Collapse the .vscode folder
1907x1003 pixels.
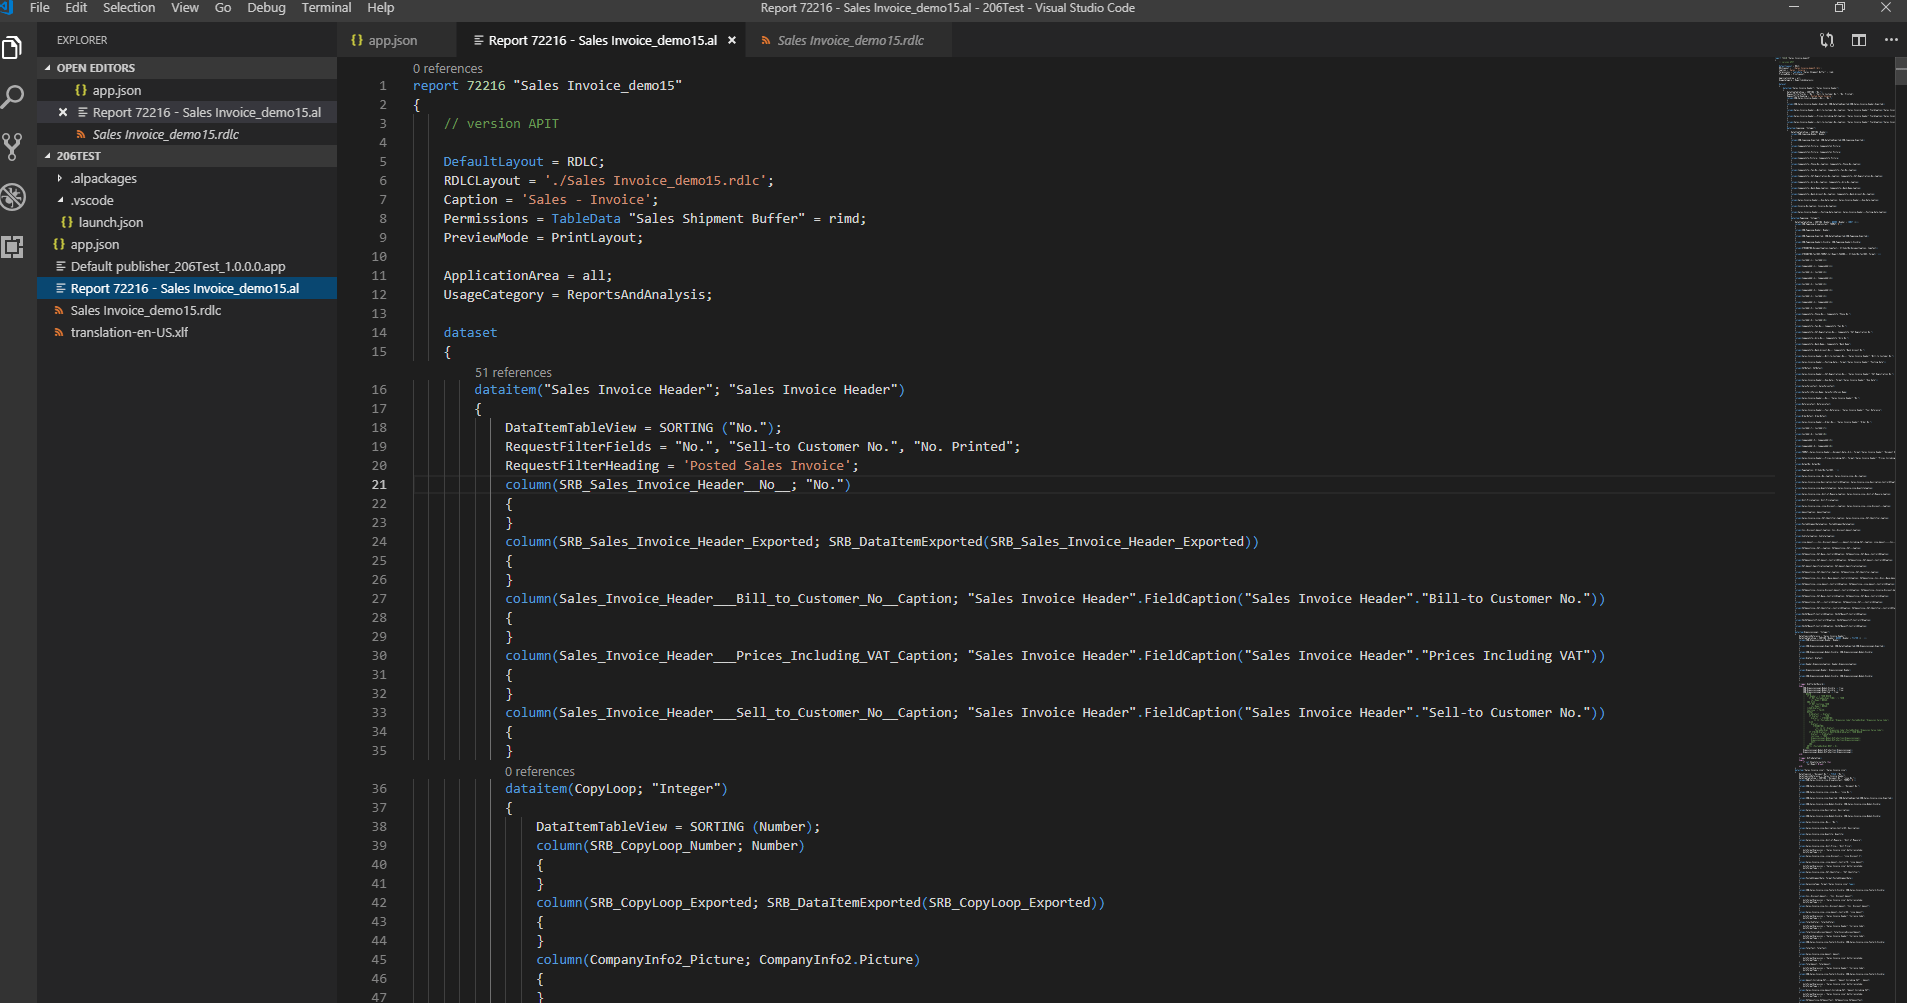(x=60, y=200)
